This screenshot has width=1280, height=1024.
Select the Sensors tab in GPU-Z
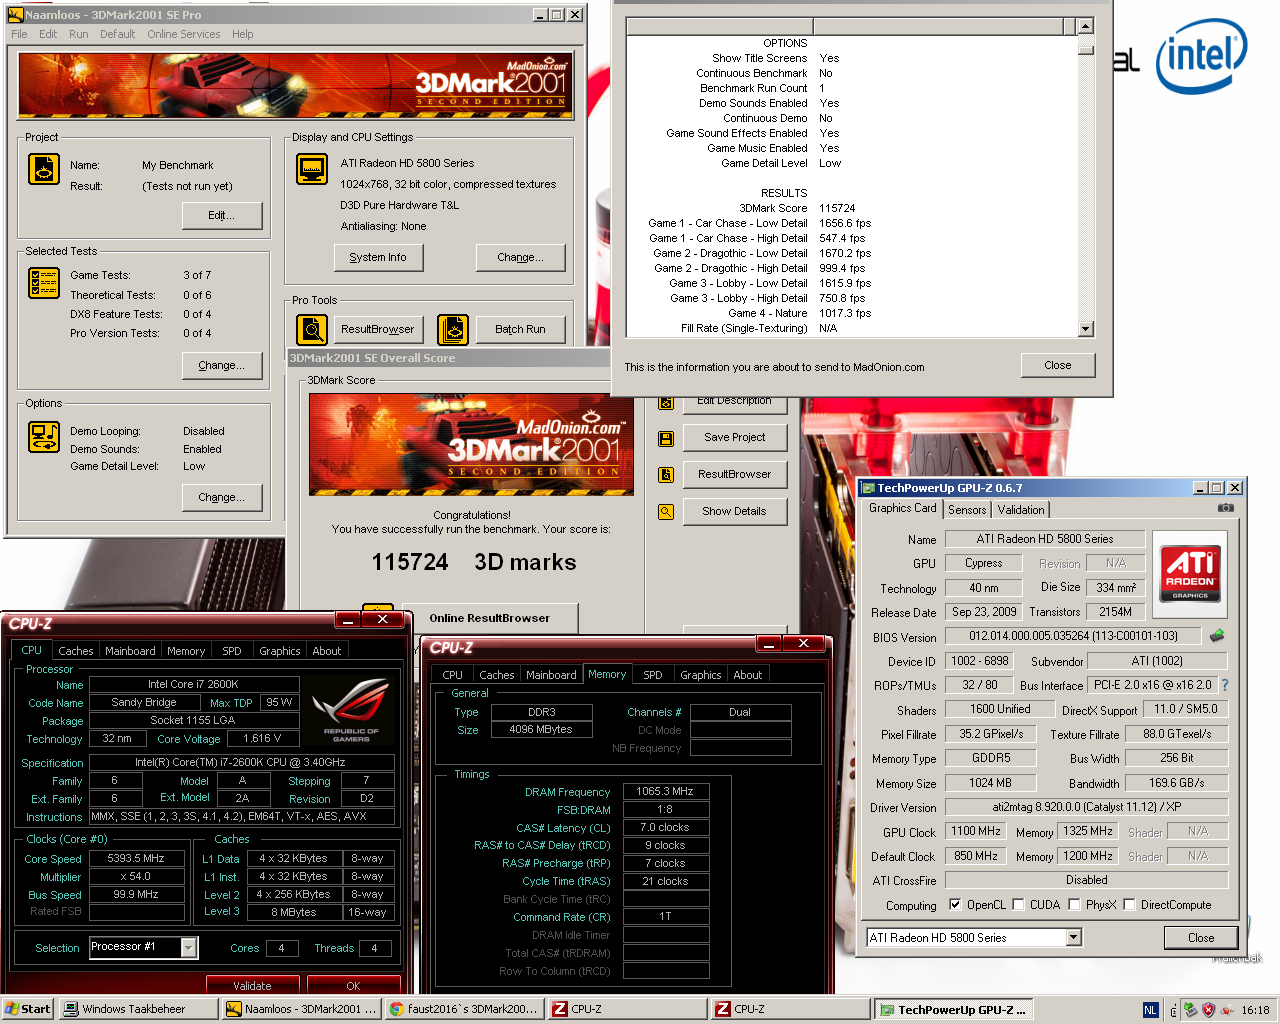(967, 509)
